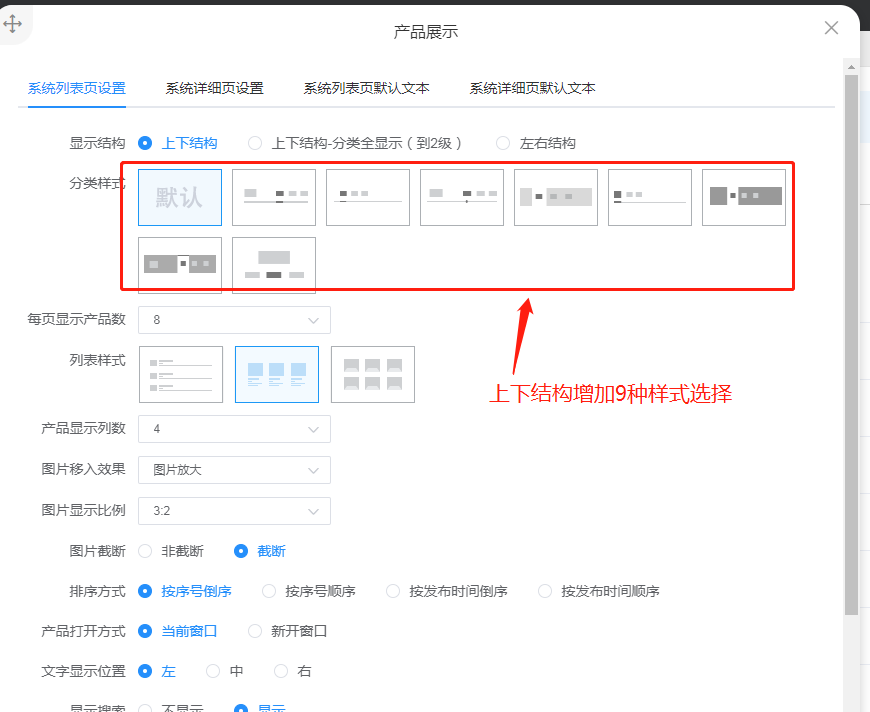Close the 产品展示 dialog
The height and width of the screenshot is (712, 870).
point(831,28)
